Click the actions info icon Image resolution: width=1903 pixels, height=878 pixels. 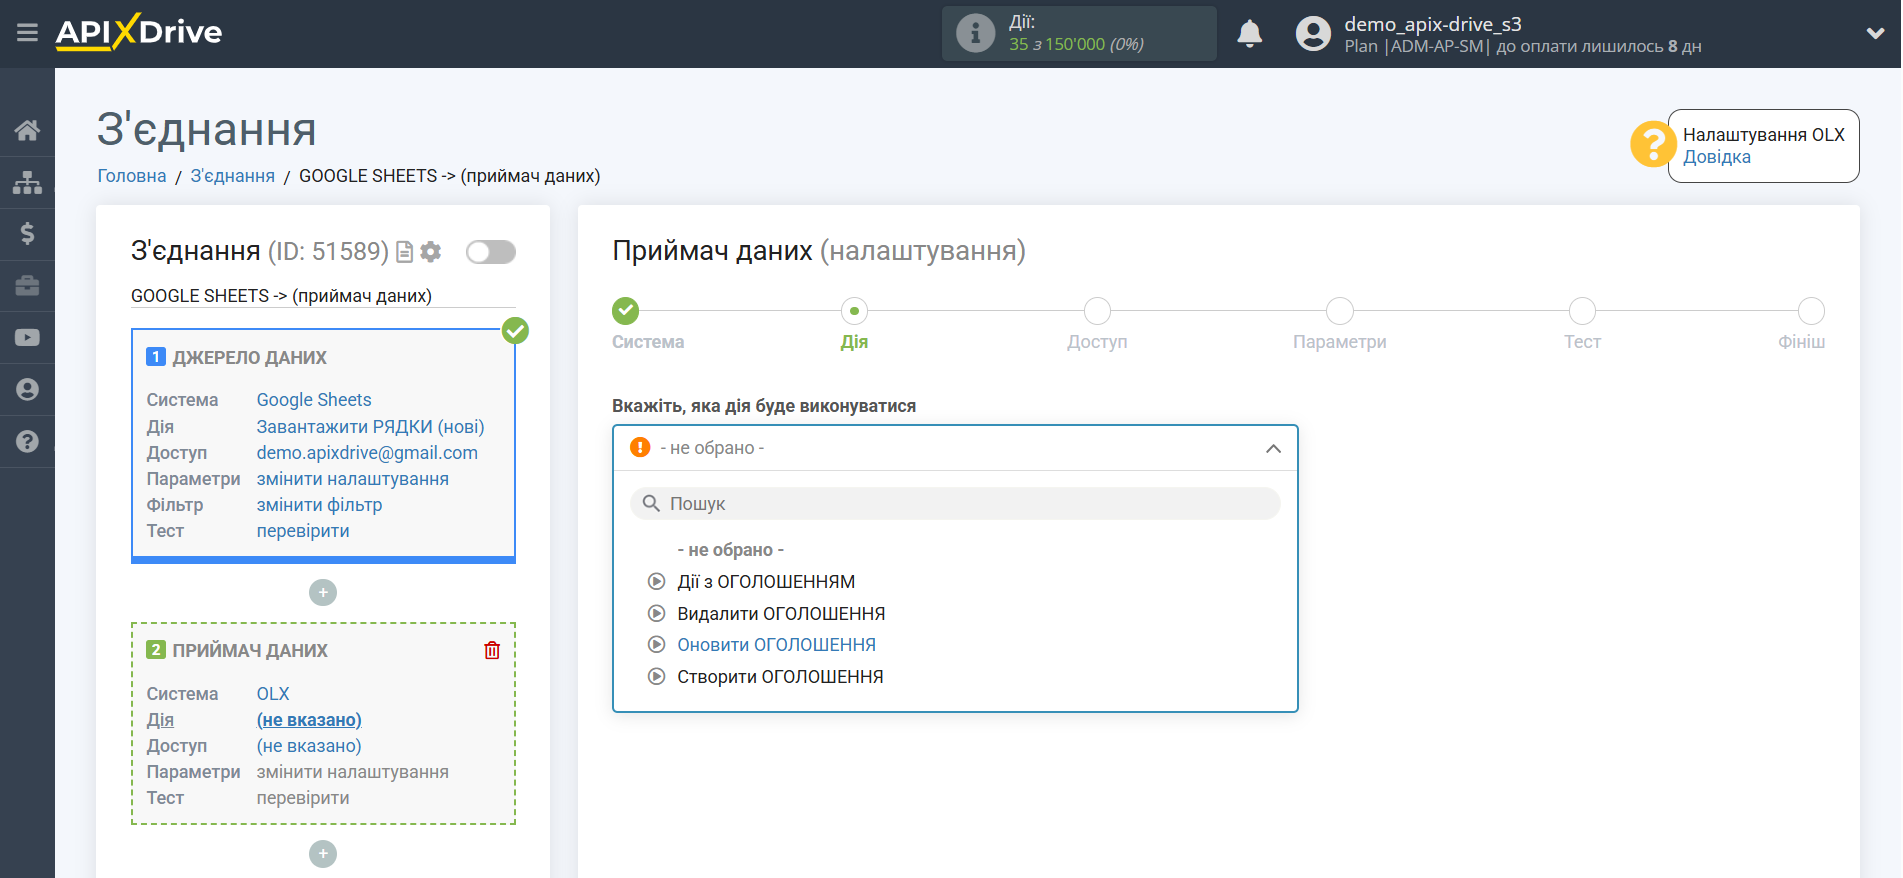pyautogui.click(x=975, y=33)
